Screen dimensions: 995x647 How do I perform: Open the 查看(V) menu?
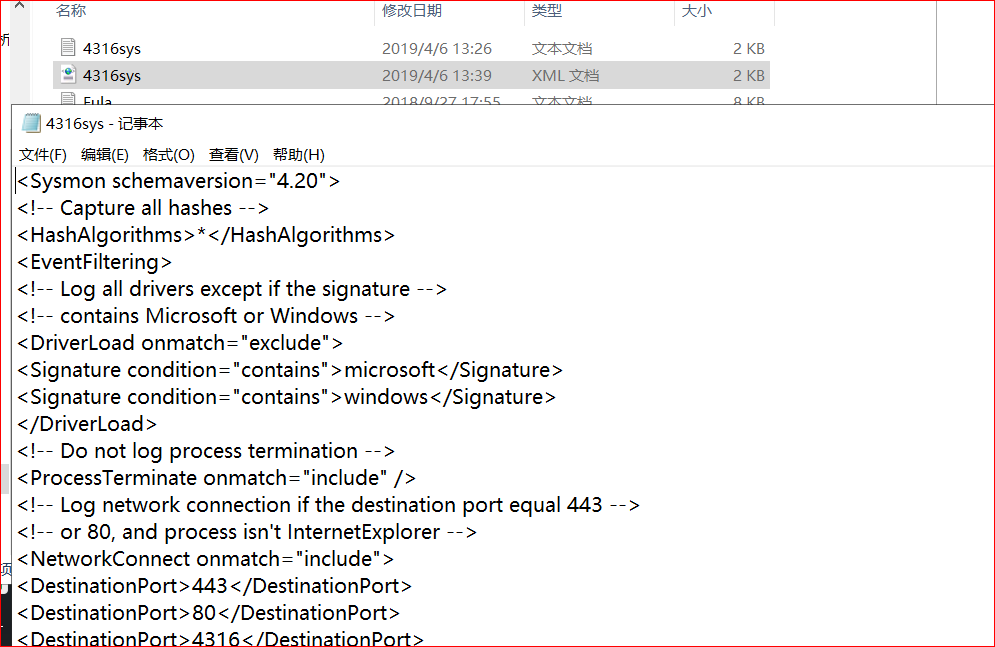pyautogui.click(x=234, y=155)
